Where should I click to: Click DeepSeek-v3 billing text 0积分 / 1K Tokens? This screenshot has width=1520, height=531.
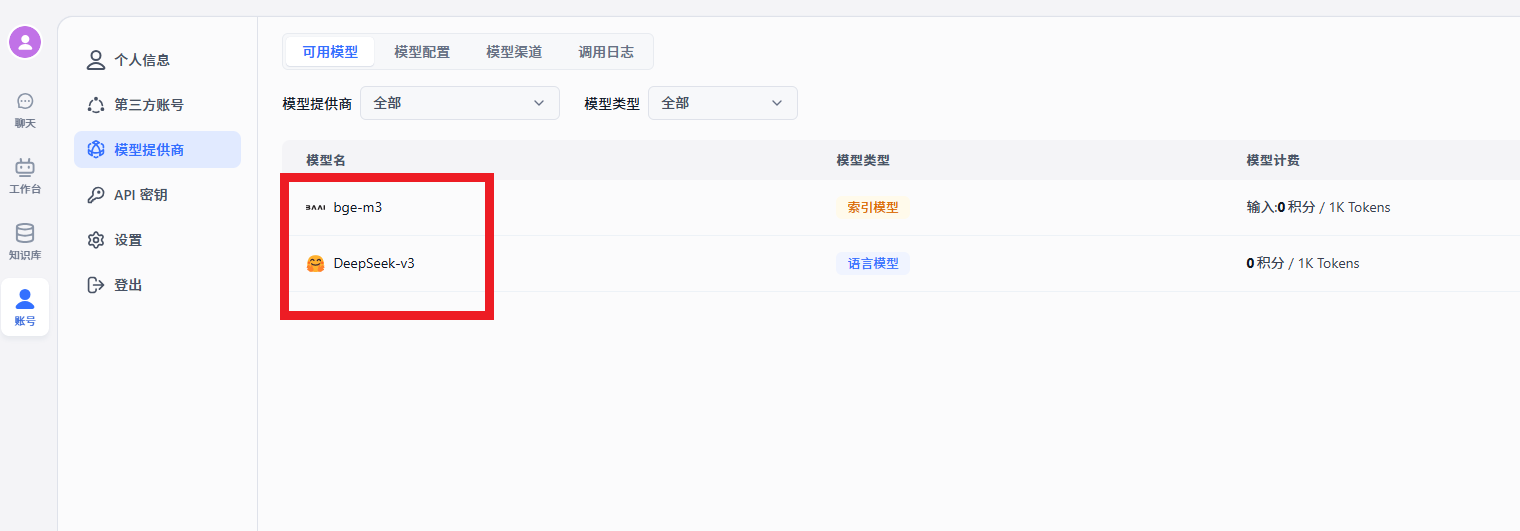tap(1303, 264)
